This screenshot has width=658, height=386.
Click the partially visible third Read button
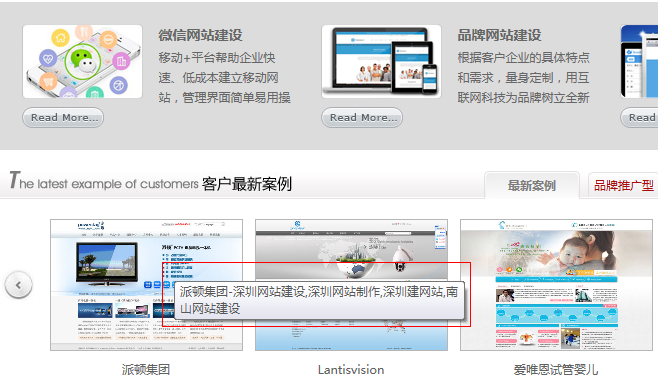639,117
